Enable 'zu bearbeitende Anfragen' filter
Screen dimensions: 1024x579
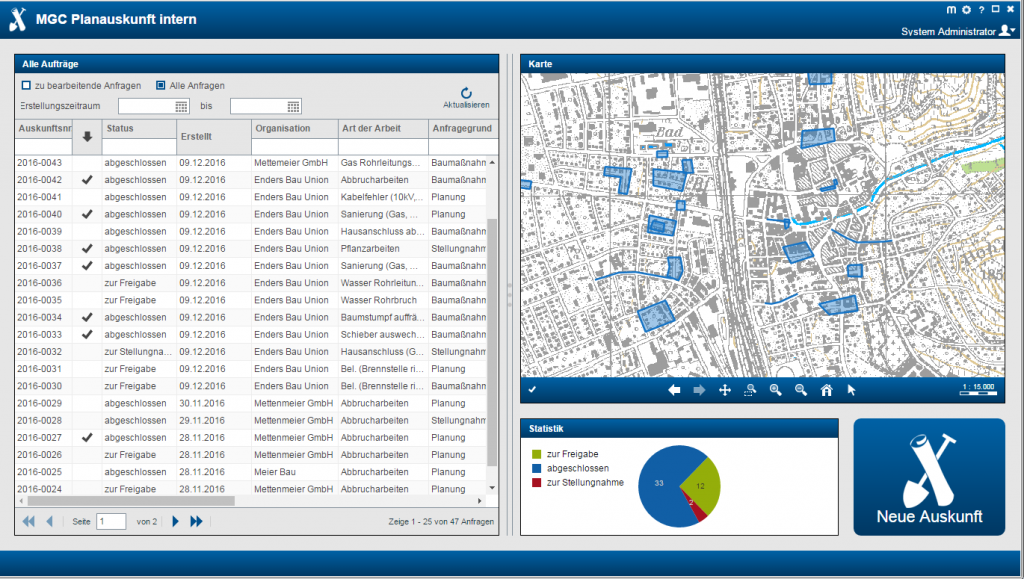coord(27,86)
